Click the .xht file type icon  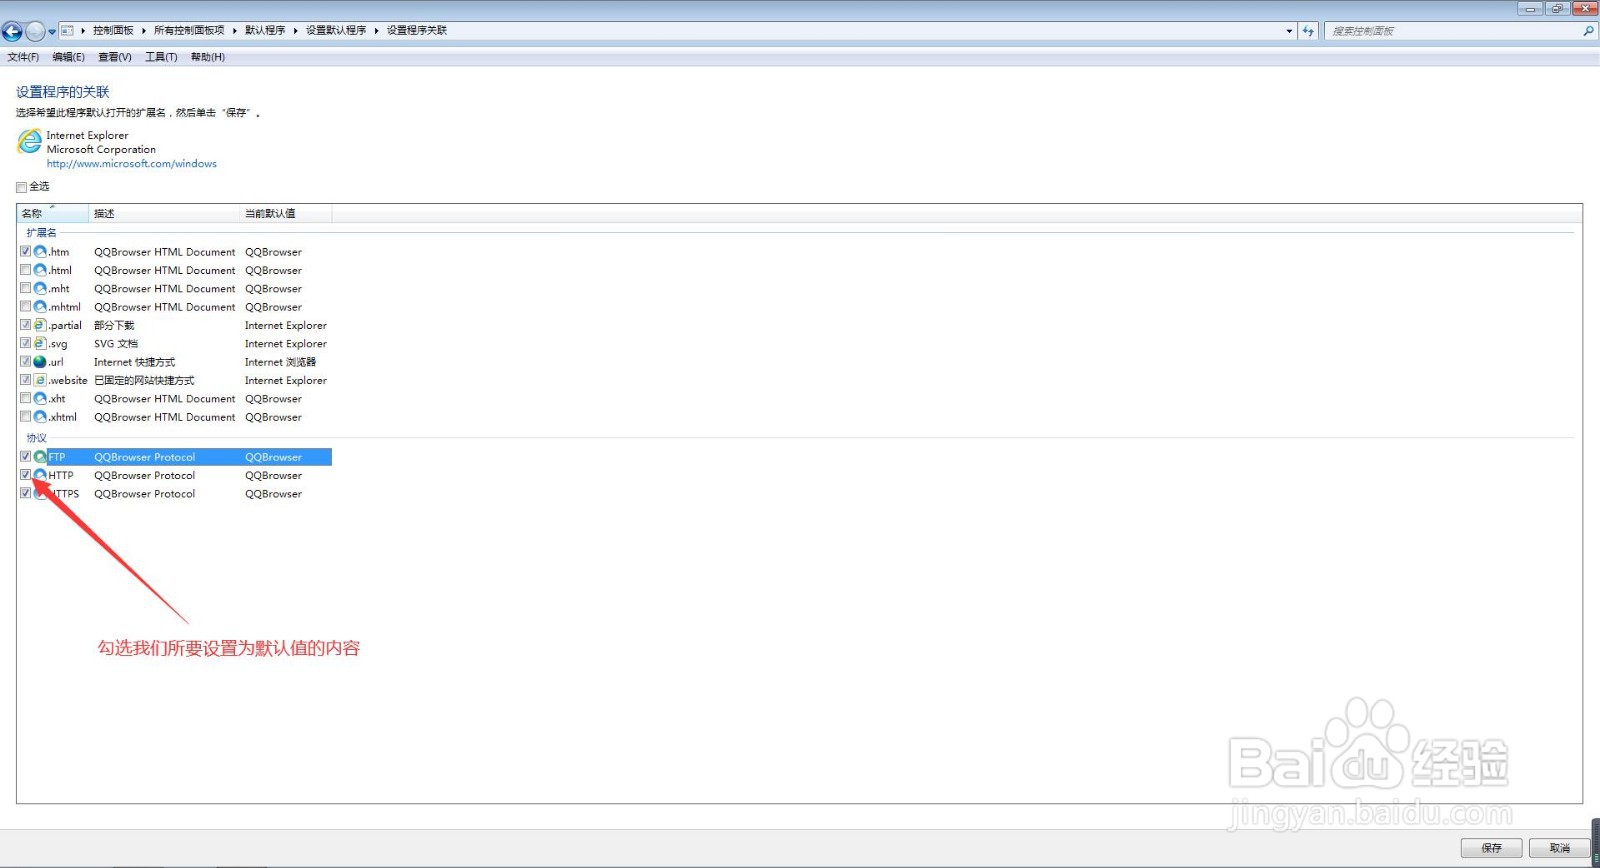40,398
